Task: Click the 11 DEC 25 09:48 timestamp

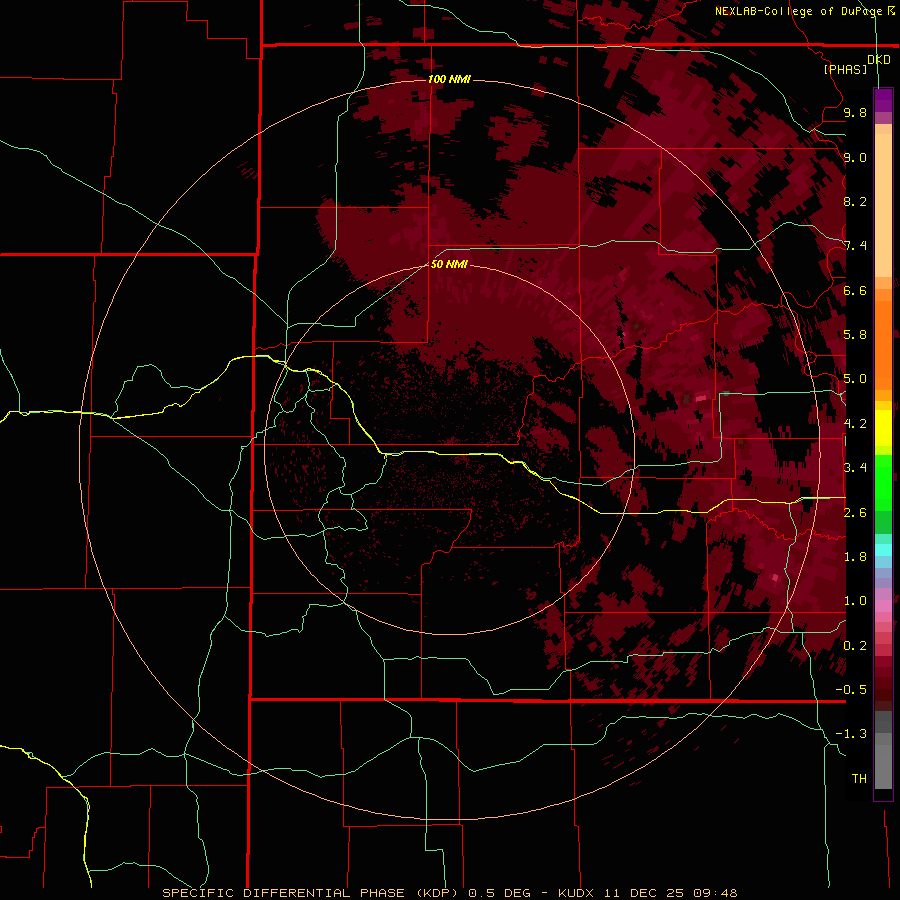Action: 670,893
